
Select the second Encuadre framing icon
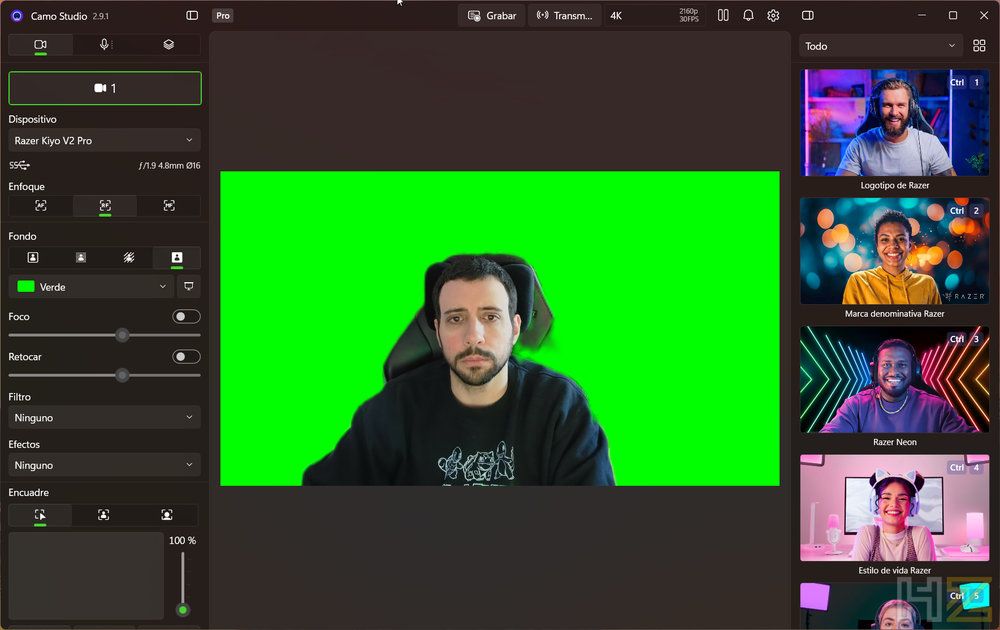[x=103, y=515]
